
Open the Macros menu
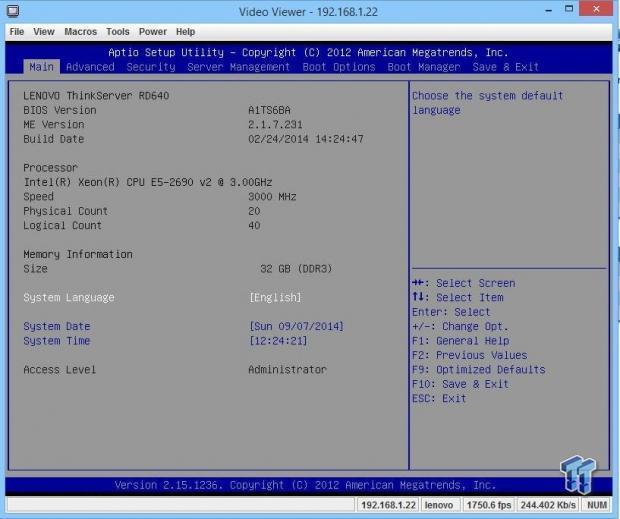point(81,32)
